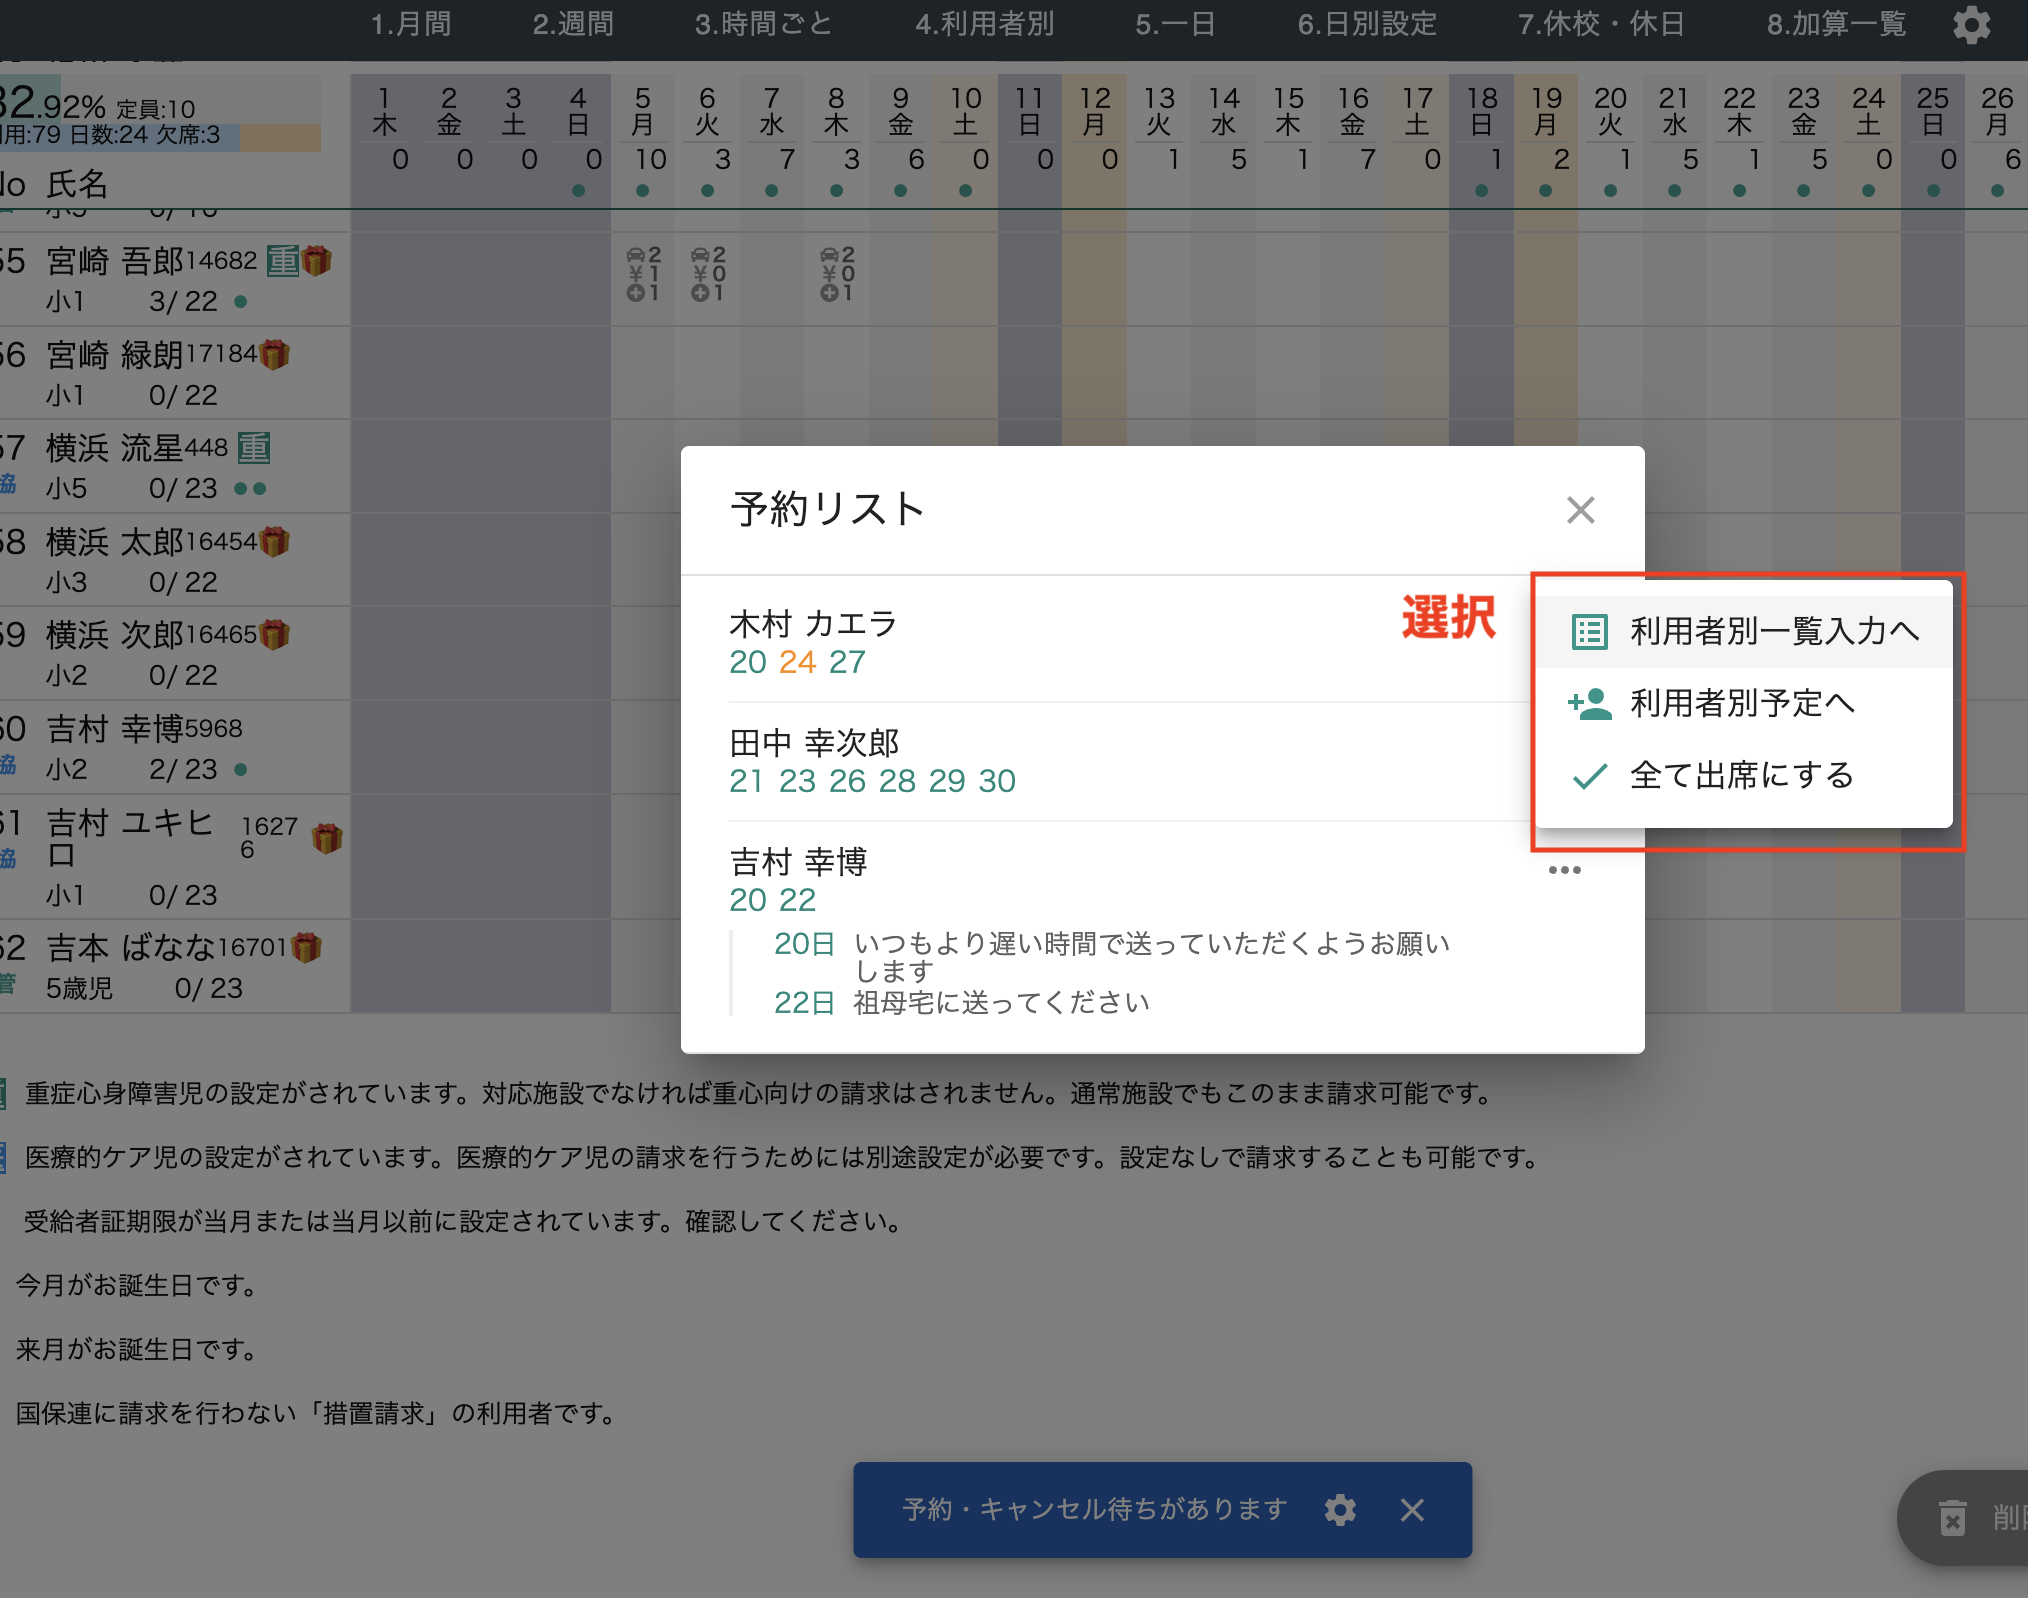
Task: Click the trash delete button at bottom right
Action: pyautogui.click(x=1953, y=1518)
